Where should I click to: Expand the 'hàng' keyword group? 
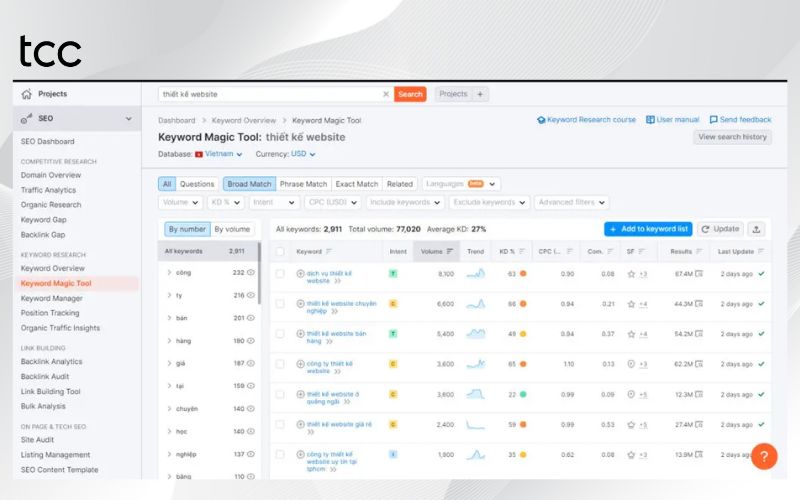pos(169,340)
